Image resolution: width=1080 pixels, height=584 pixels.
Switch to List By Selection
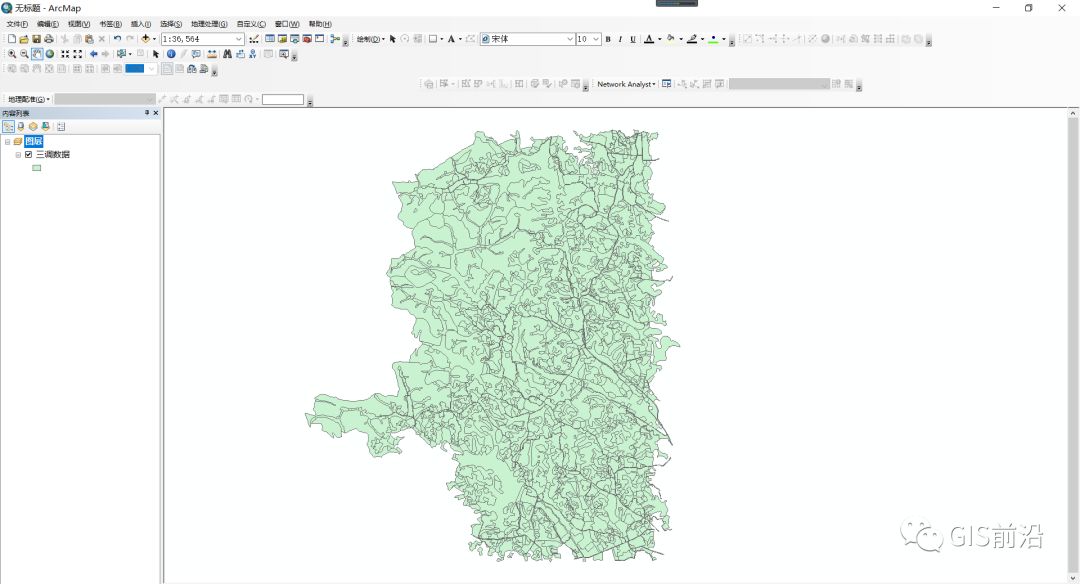pyautogui.click(x=45, y=127)
